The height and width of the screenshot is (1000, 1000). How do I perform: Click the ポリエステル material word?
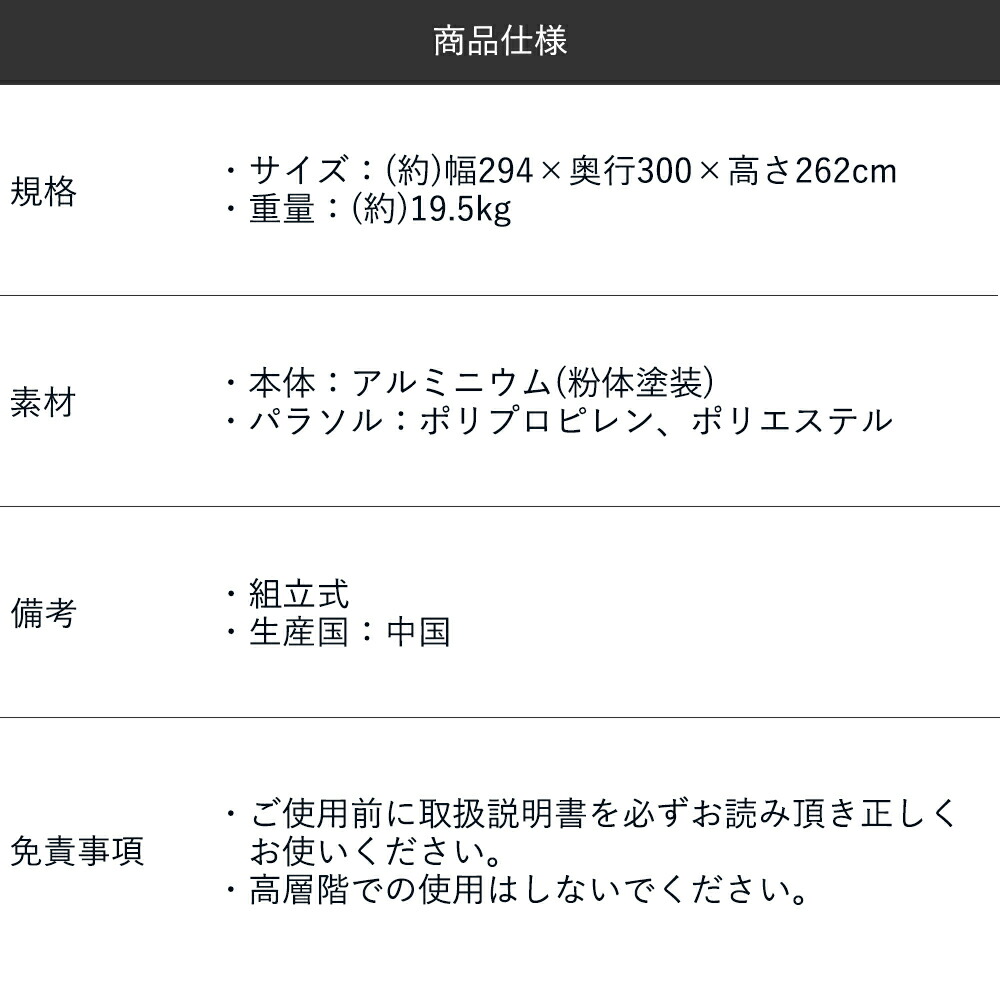pyautogui.click(x=793, y=421)
